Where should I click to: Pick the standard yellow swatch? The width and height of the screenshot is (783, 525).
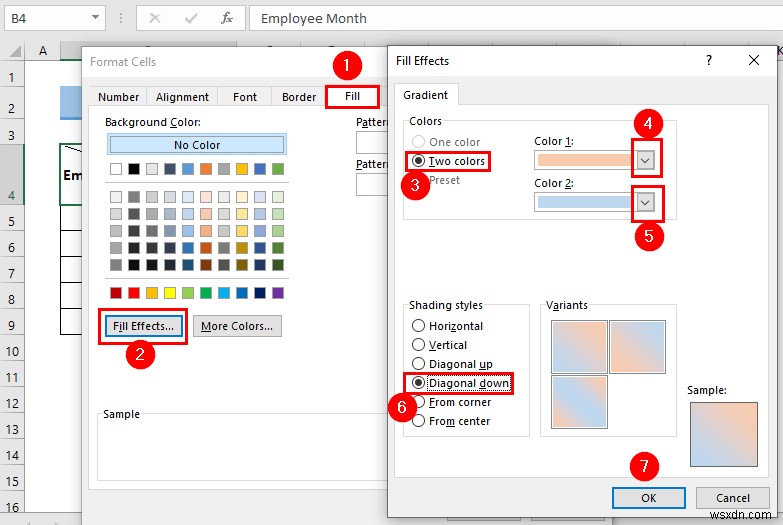tap(170, 293)
